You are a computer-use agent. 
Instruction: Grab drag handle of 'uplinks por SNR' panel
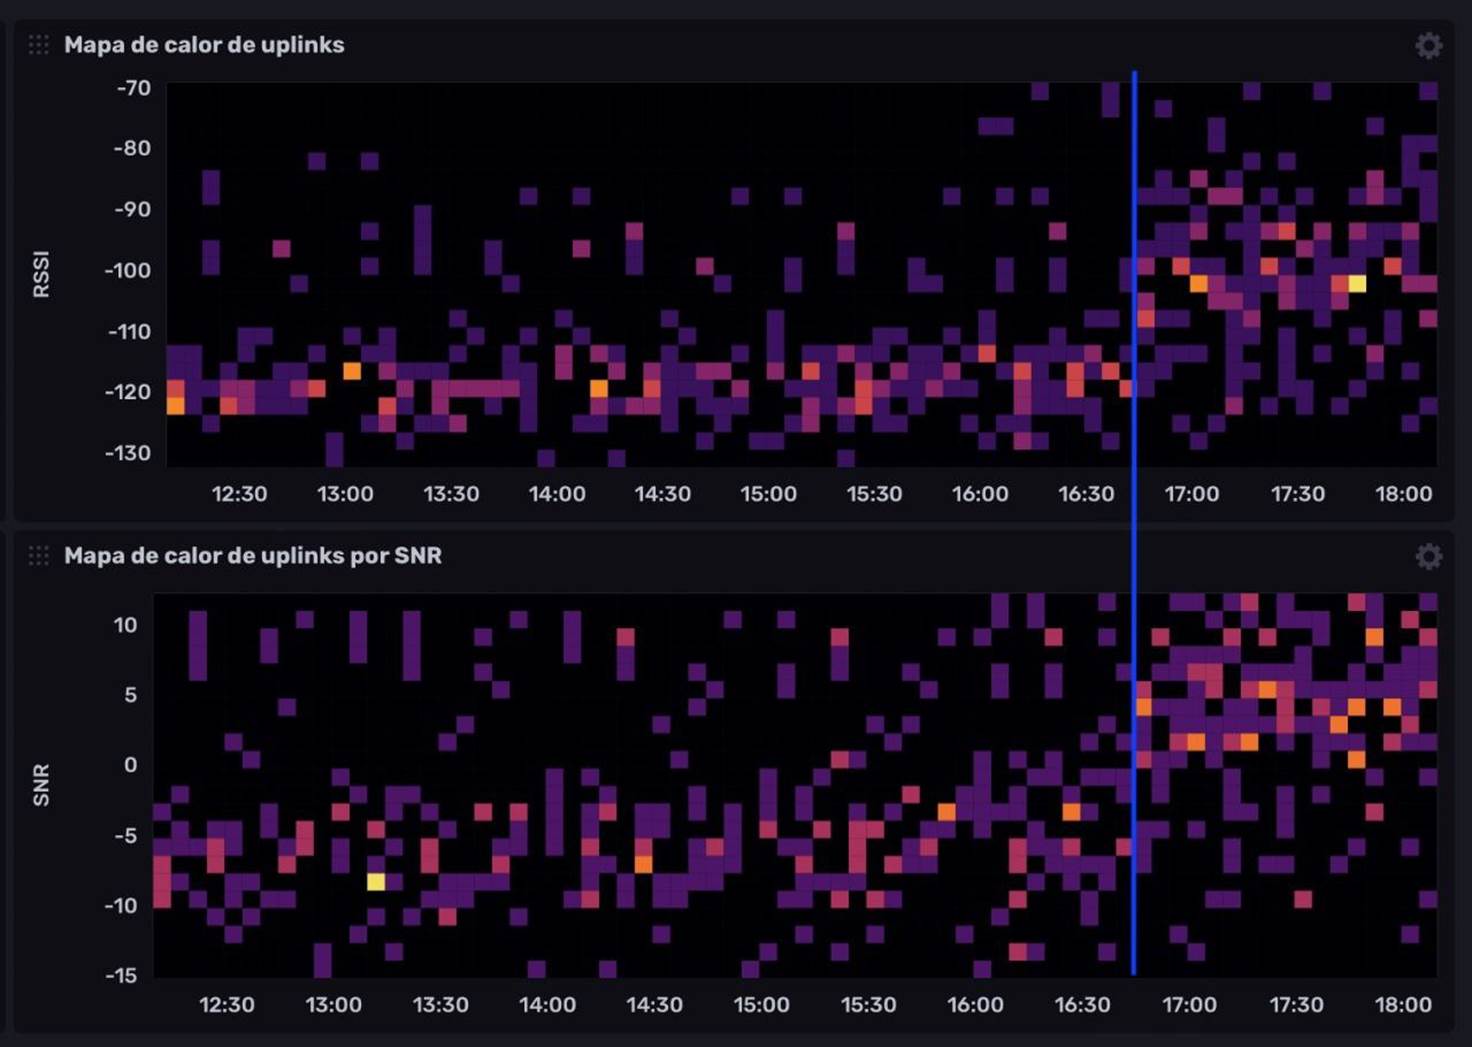point(38,556)
